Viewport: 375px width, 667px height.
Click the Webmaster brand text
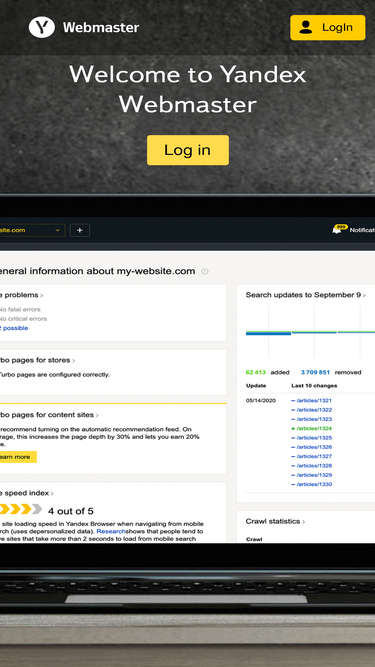coord(101,28)
